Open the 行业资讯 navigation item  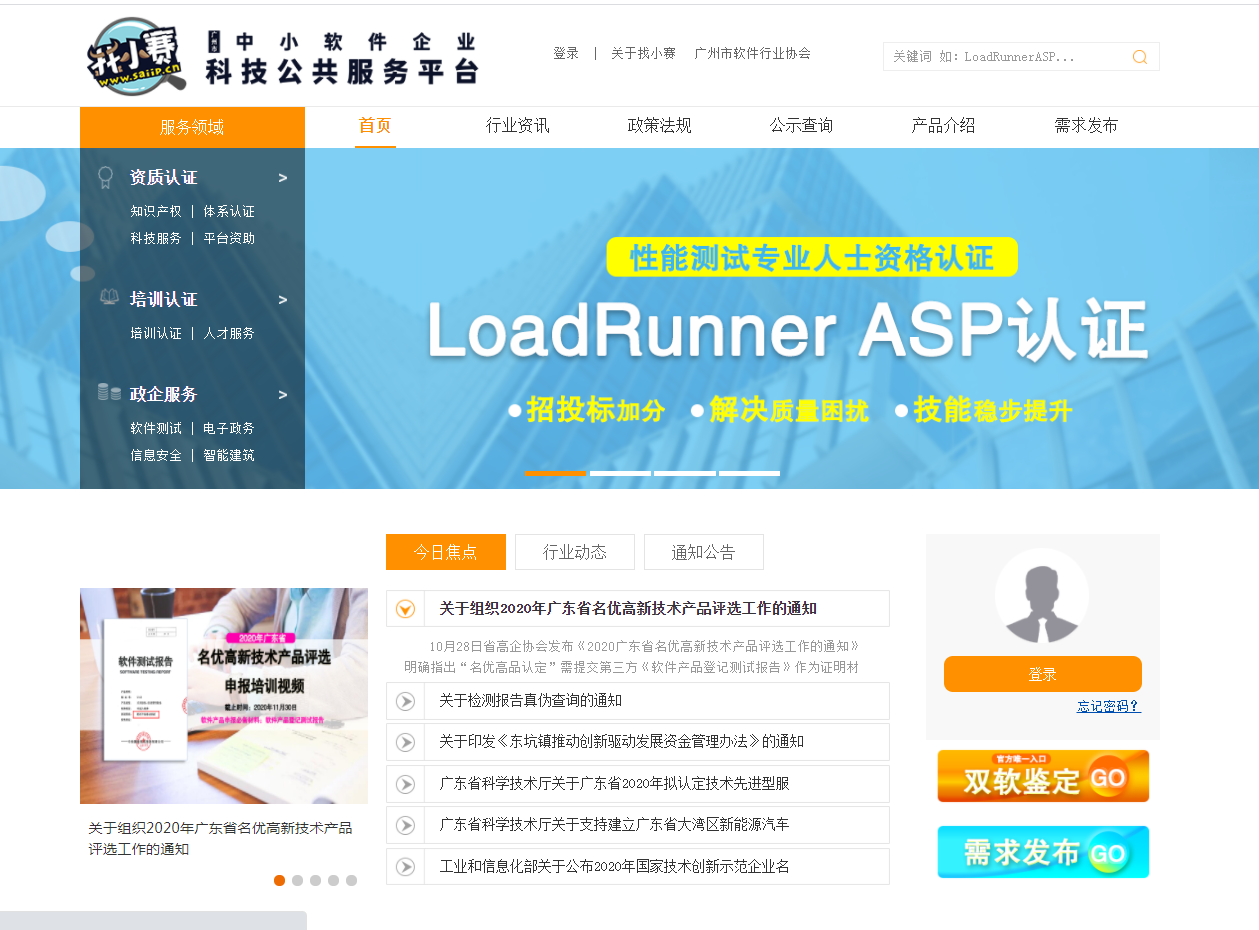coord(518,126)
